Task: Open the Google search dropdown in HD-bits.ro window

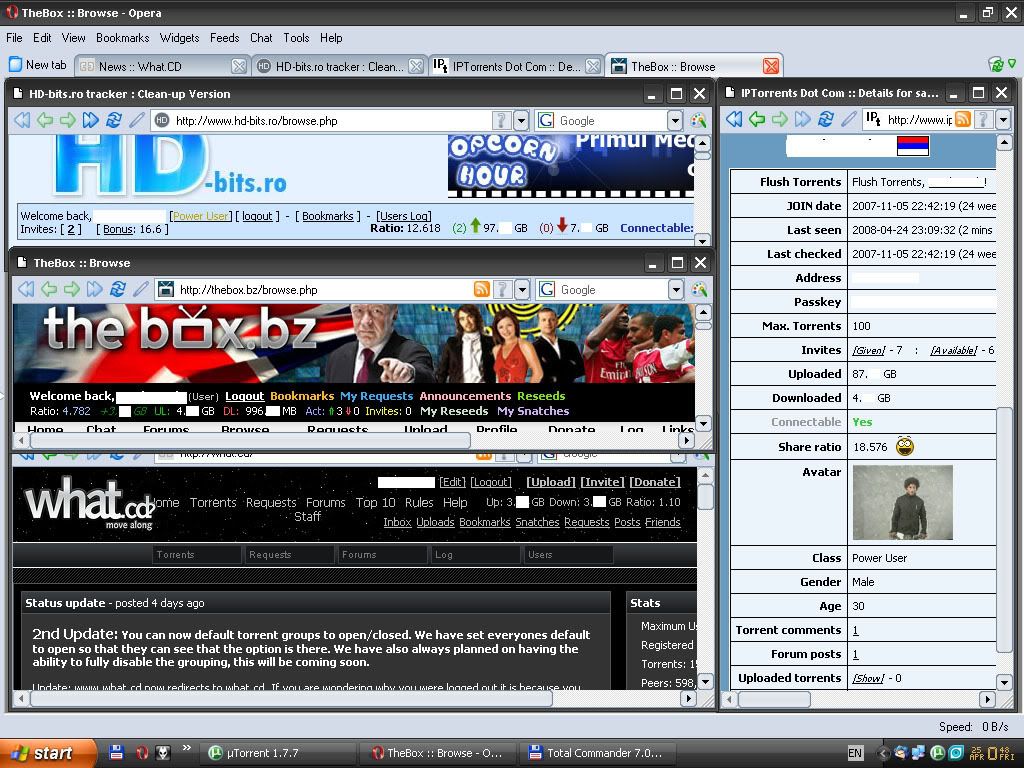Action: tap(675, 120)
